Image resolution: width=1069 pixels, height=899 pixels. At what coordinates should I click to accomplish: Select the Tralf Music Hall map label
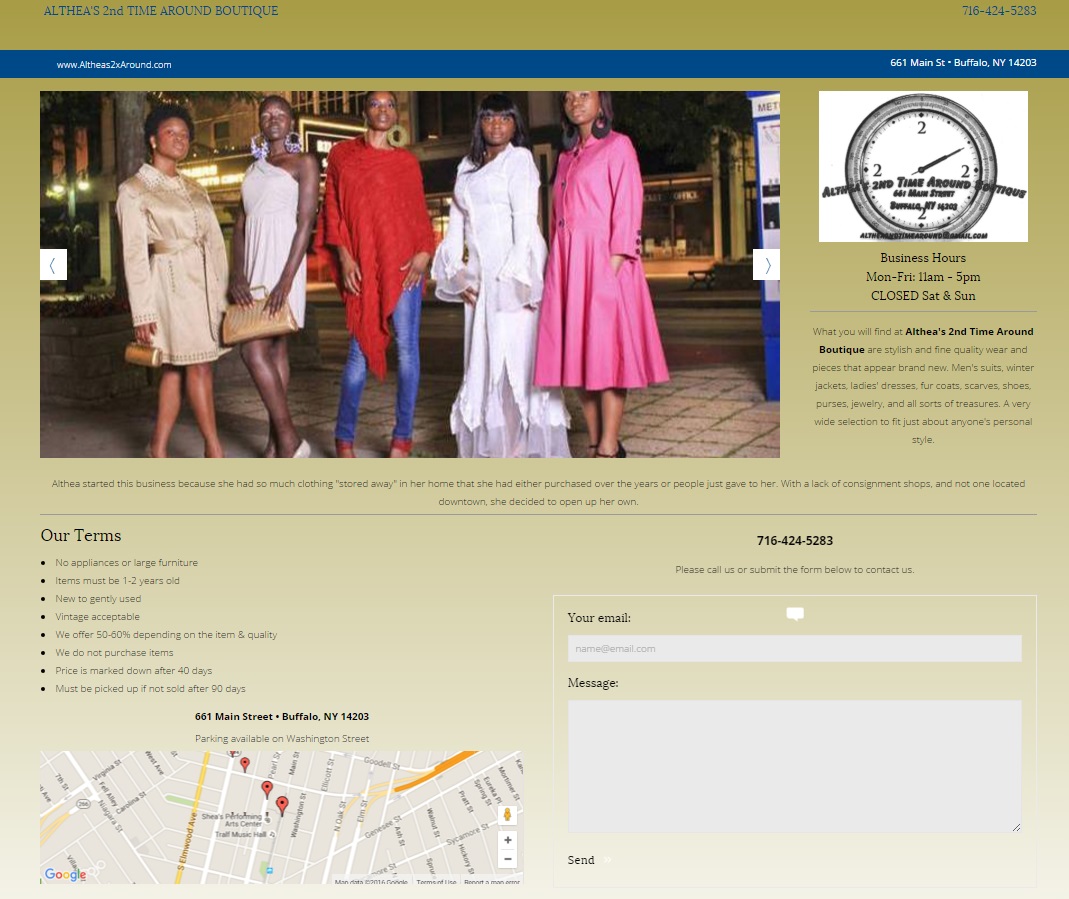pyautogui.click(x=241, y=834)
